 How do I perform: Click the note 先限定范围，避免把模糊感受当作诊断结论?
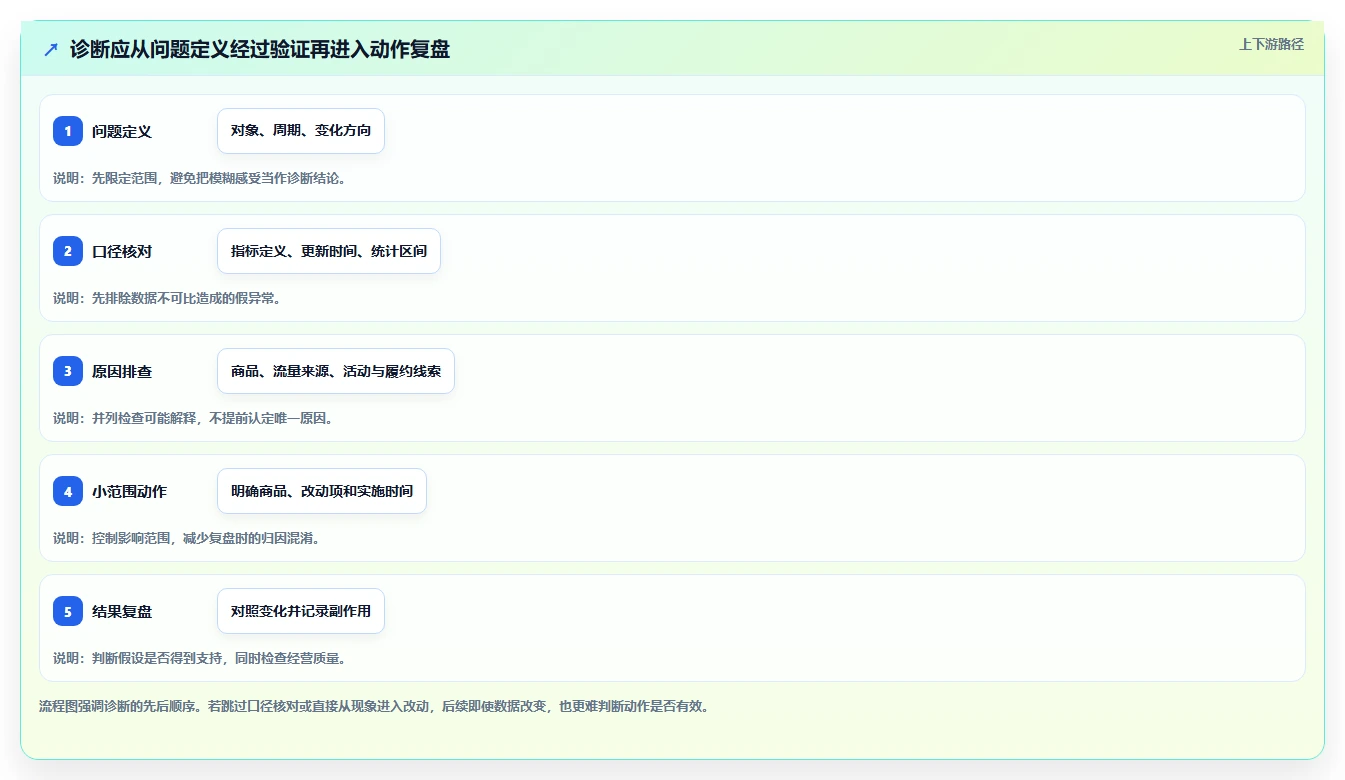(x=200, y=178)
